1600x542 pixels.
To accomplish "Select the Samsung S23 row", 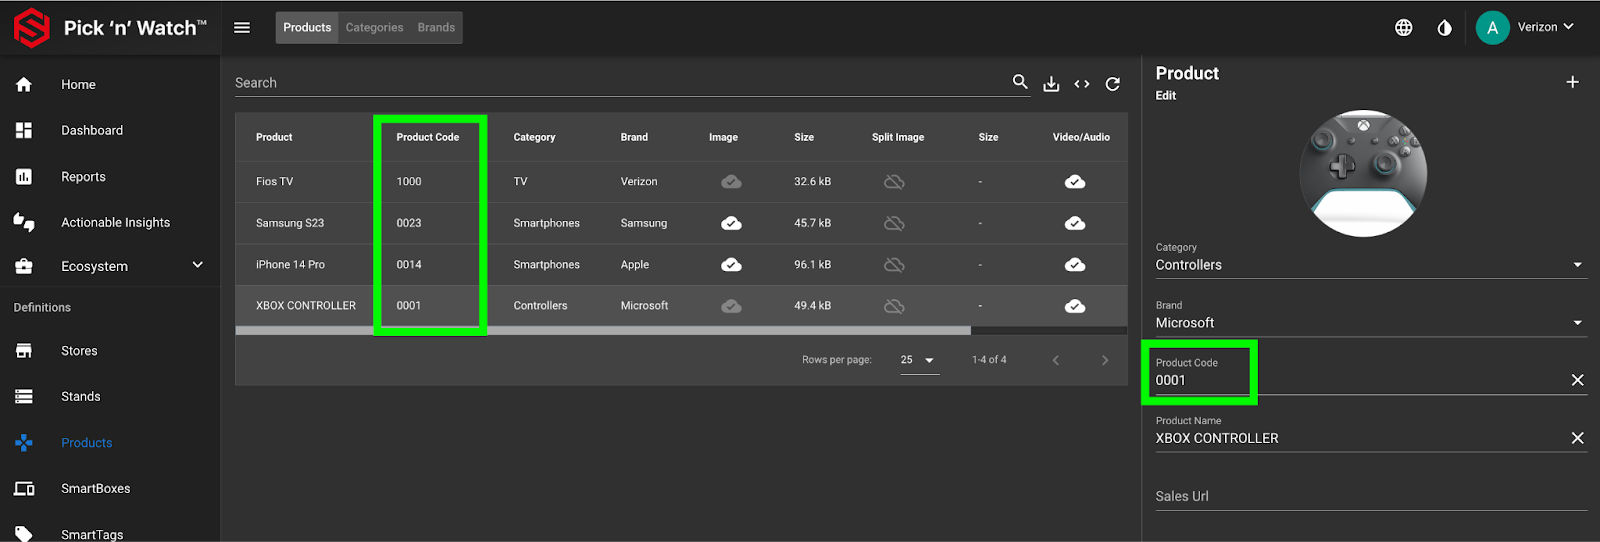I will (681, 223).
